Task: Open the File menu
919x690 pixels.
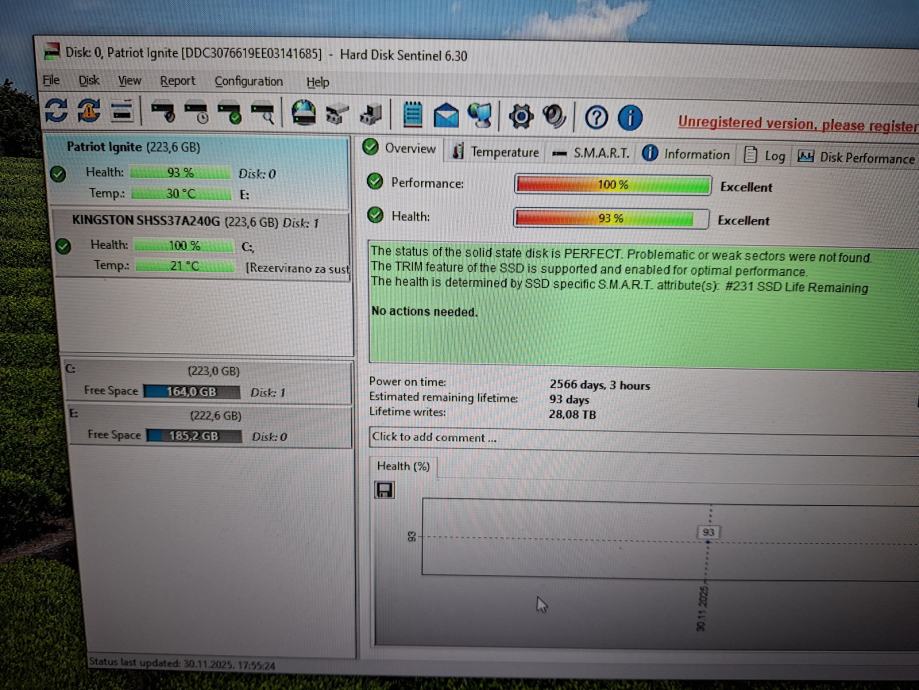Action: click(x=51, y=80)
